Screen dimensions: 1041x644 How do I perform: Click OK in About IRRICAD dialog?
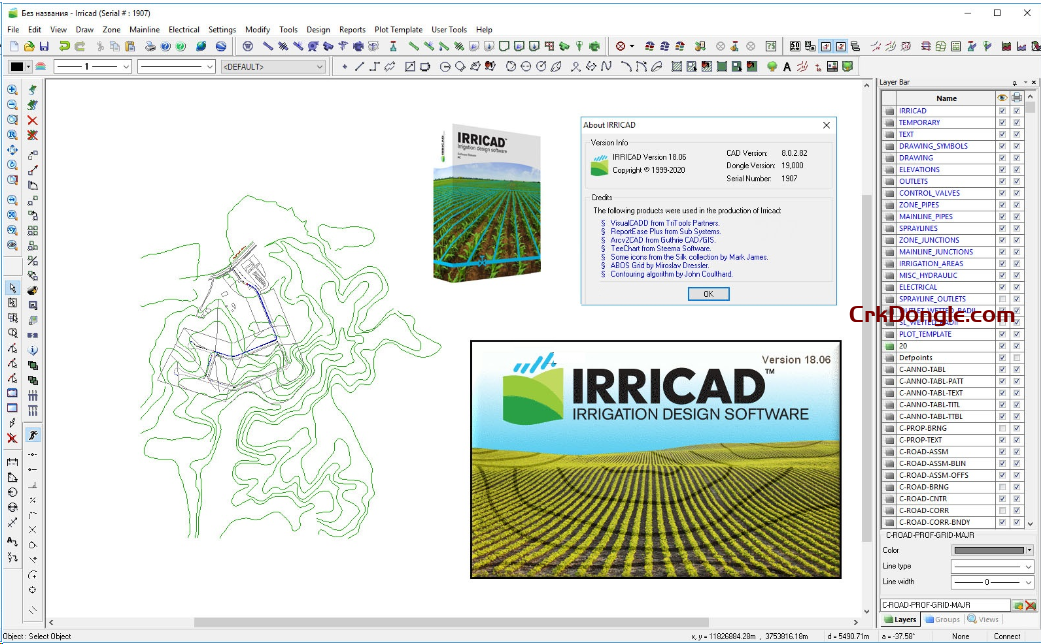coord(708,294)
